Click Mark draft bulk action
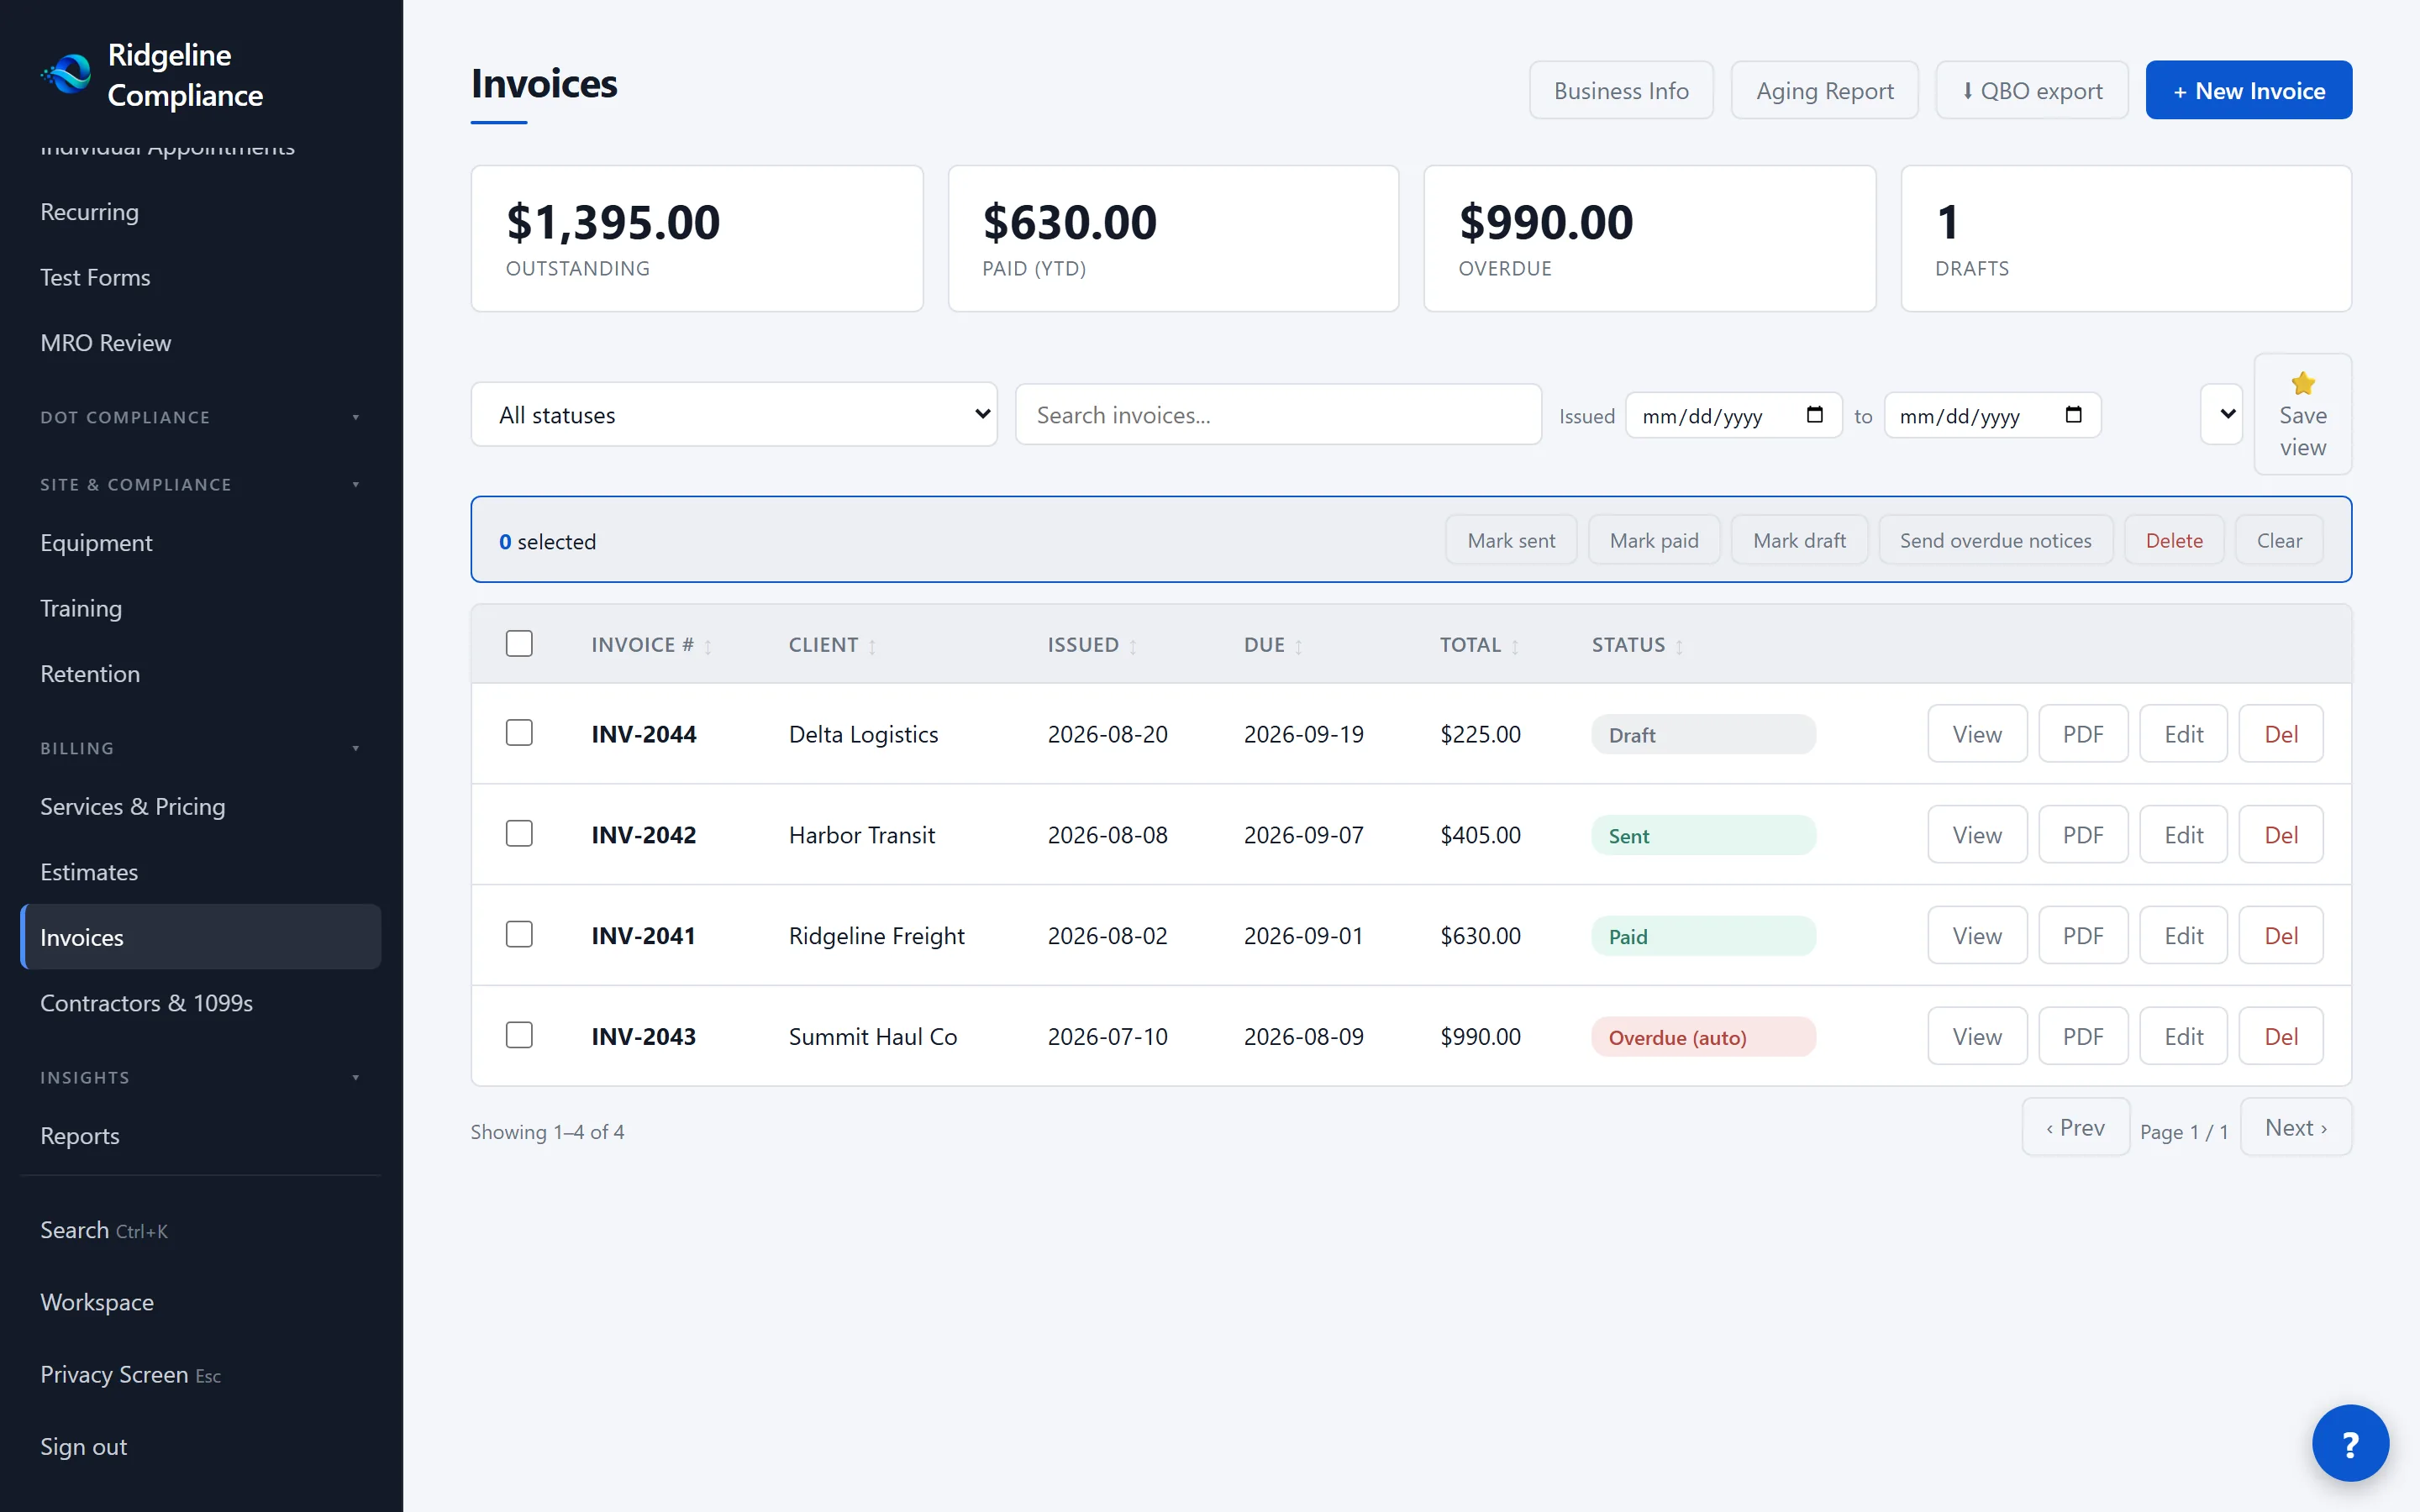The image size is (2420, 1512). [1799, 540]
